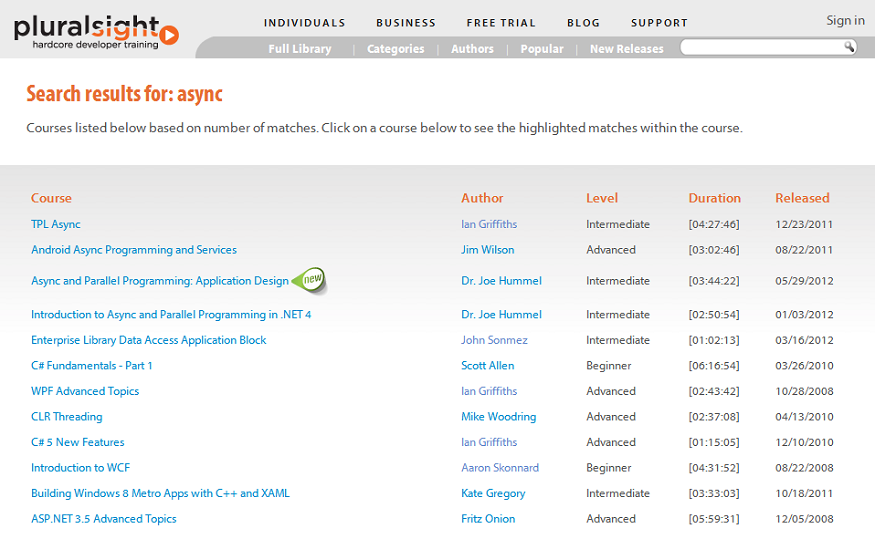
Task: Show the New Releases tab
Action: pos(626,49)
